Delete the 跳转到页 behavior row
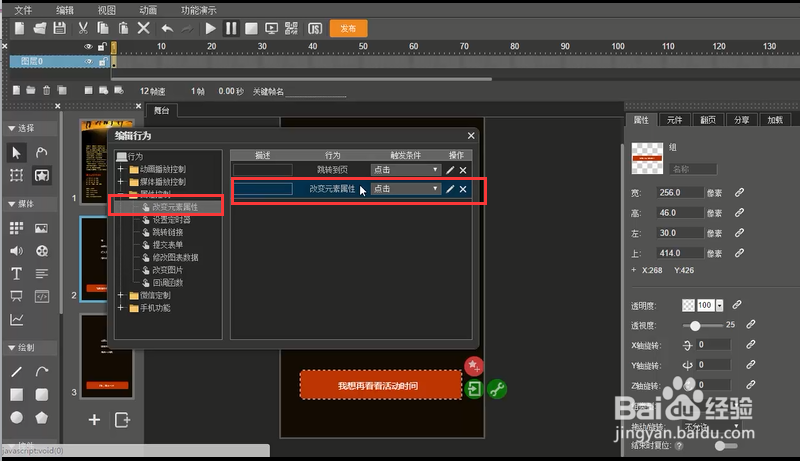Screen dimensions: 800x461 [x=463, y=170]
